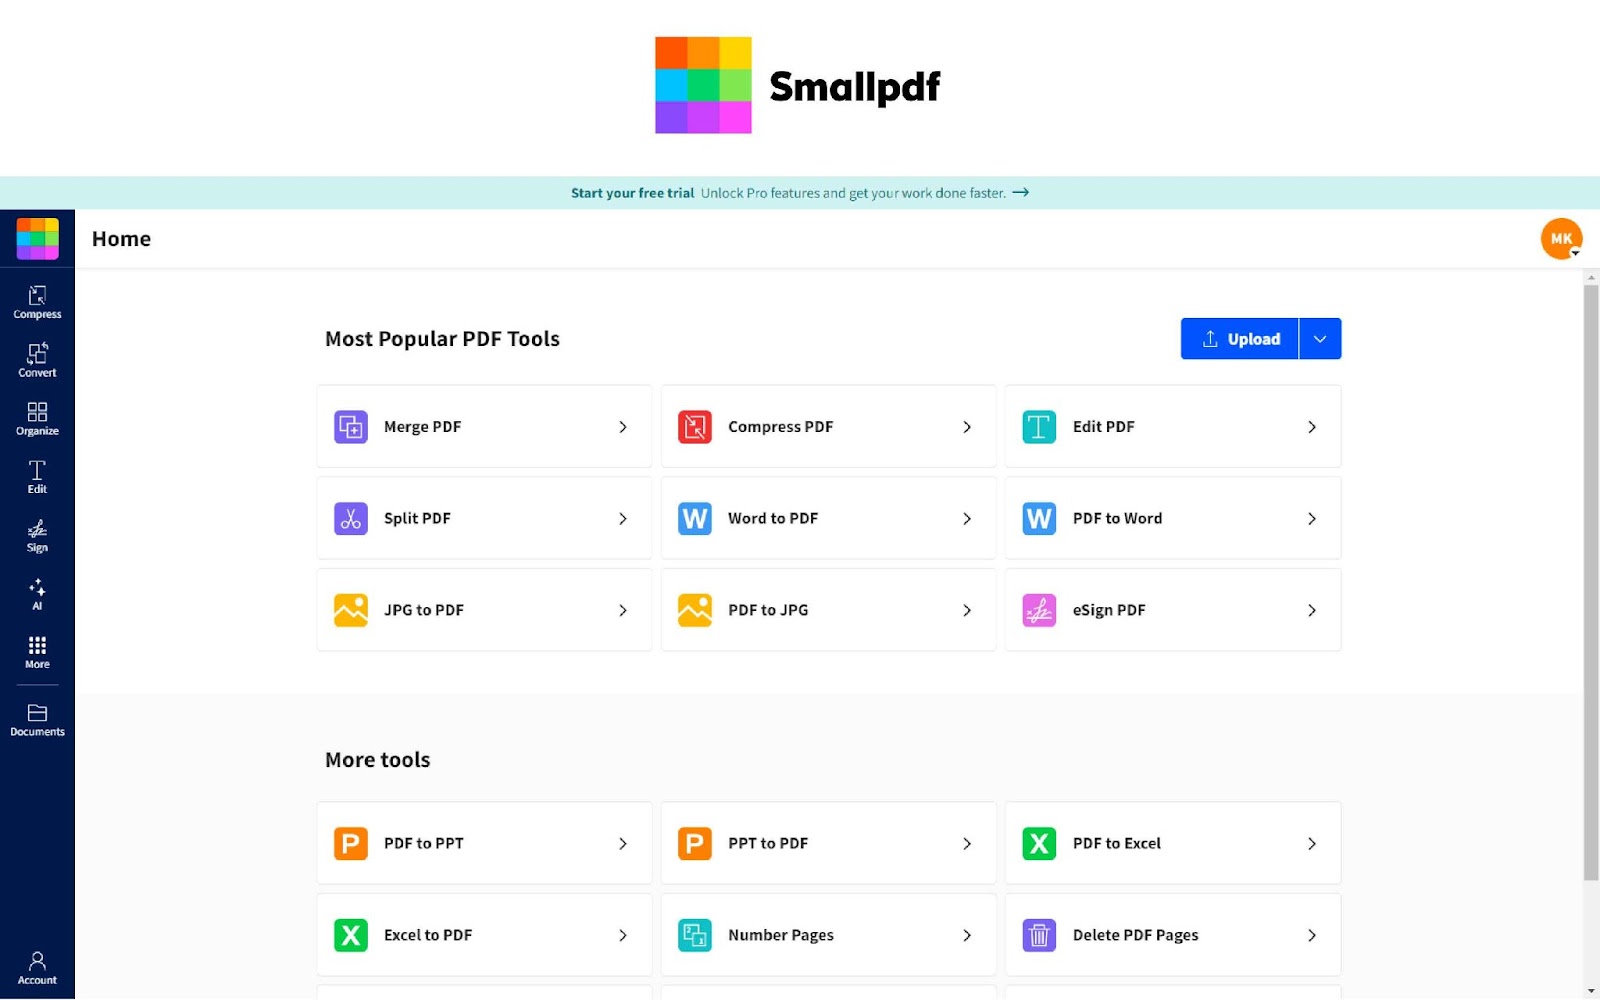Click the chevron on the eSign PDF card
Screen dimensions: 1600x1000
pos(1312,610)
